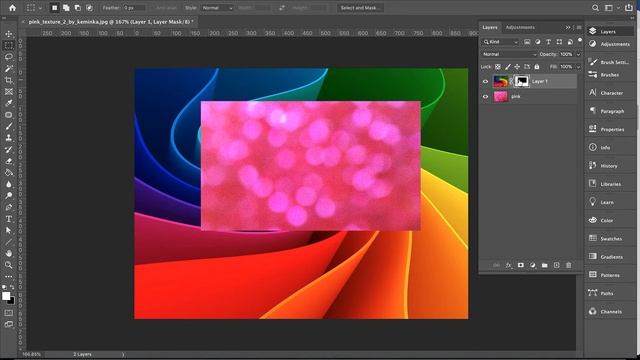Open the blend mode Normal dropdown

[509, 54]
